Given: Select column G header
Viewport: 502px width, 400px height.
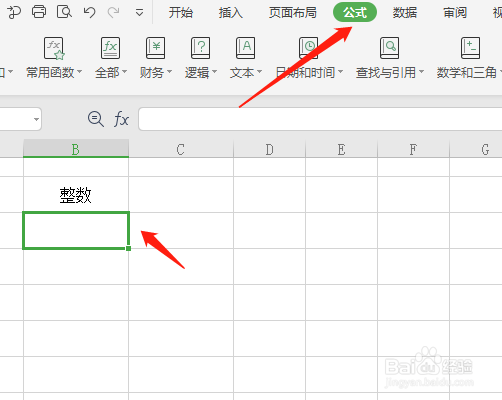Looking at the screenshot, I should point(476,149).
